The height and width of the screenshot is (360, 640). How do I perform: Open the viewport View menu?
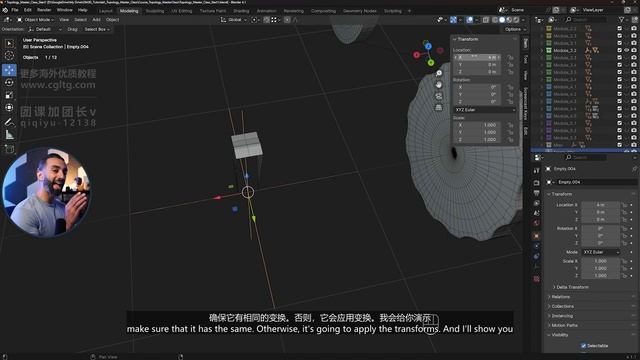[64, 20]
